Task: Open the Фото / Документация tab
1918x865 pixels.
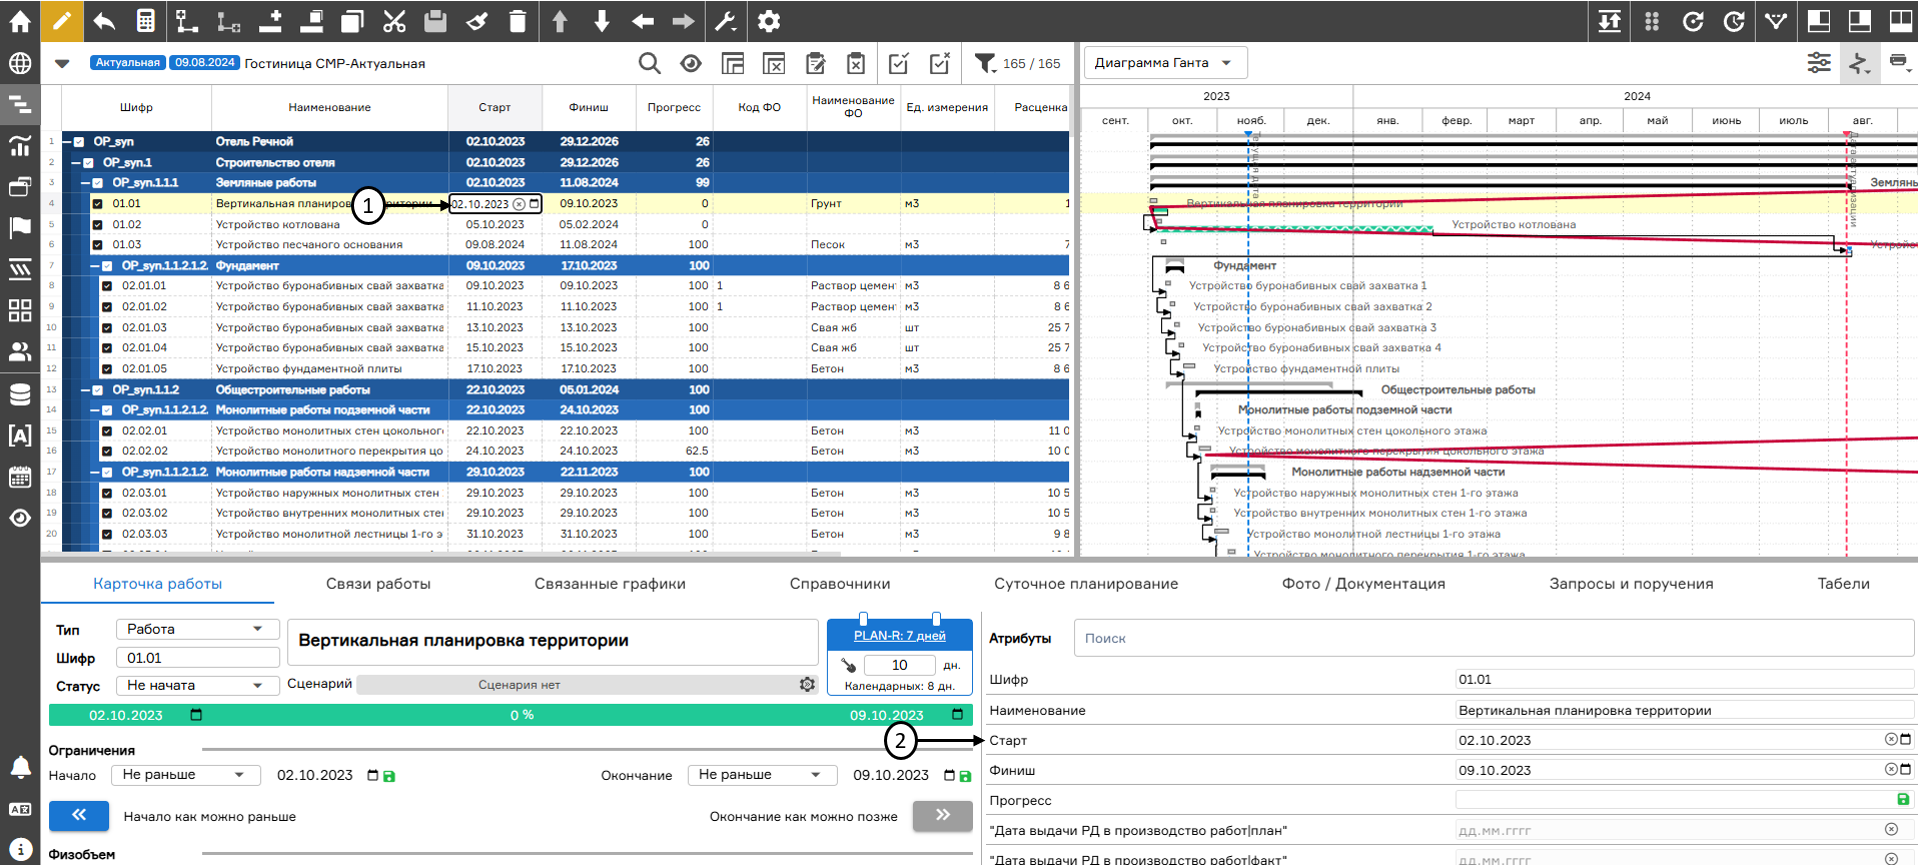Action: click(x=1364, y=584)
